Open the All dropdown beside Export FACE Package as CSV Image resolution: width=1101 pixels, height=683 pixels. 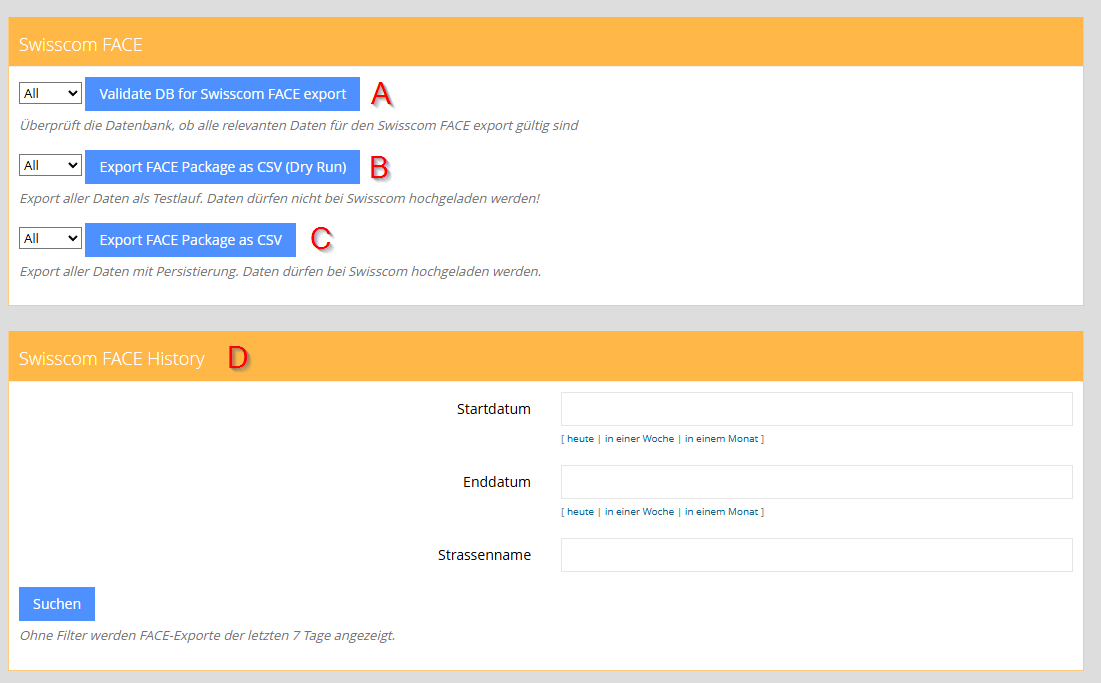pos(51,239)
